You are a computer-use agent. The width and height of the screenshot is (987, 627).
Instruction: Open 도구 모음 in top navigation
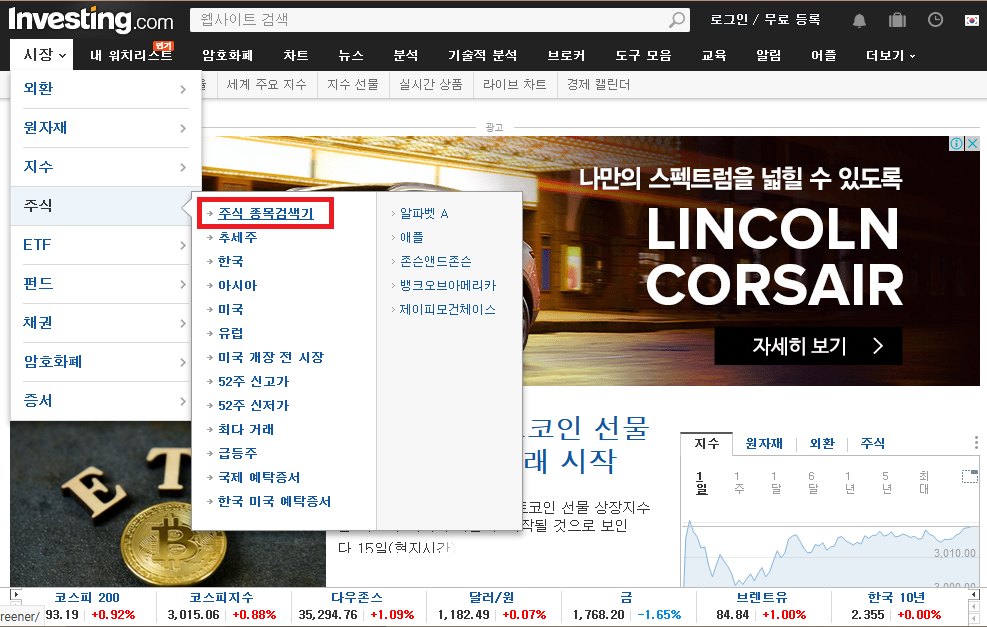point(643,55)
